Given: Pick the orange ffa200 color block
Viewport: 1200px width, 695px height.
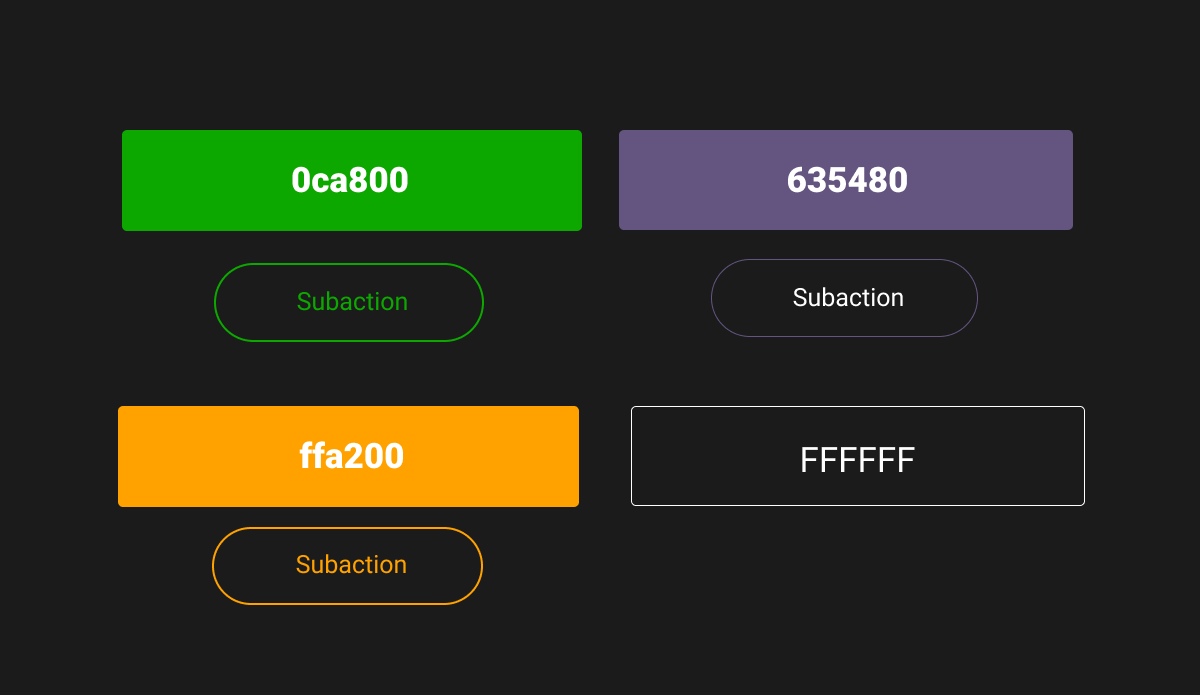Looking at the screenshot, I should 348,456.
